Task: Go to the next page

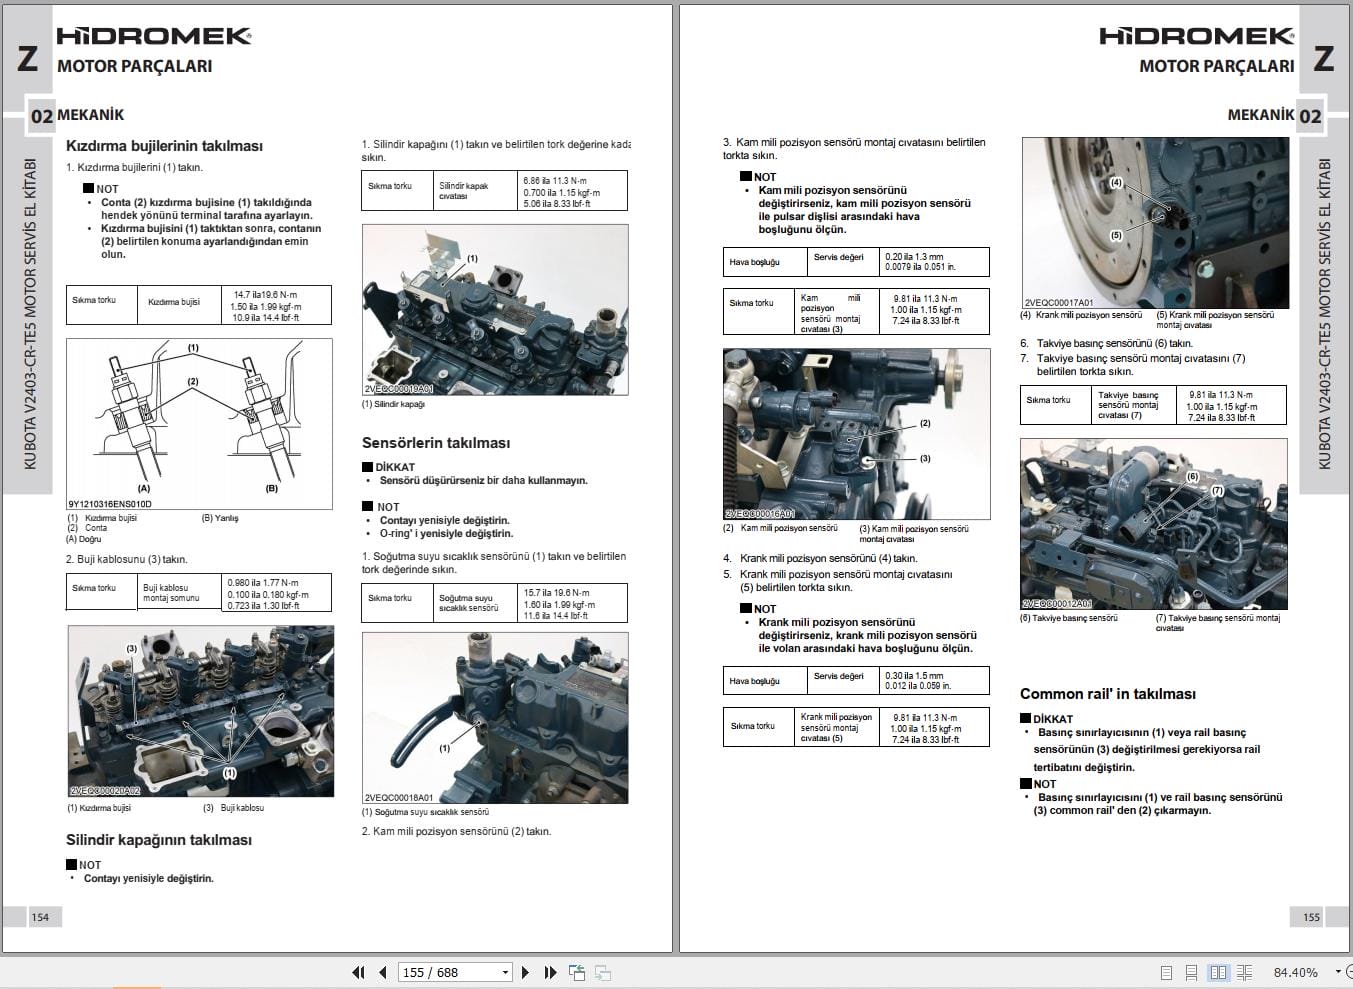Action: (x=525, y=972)
